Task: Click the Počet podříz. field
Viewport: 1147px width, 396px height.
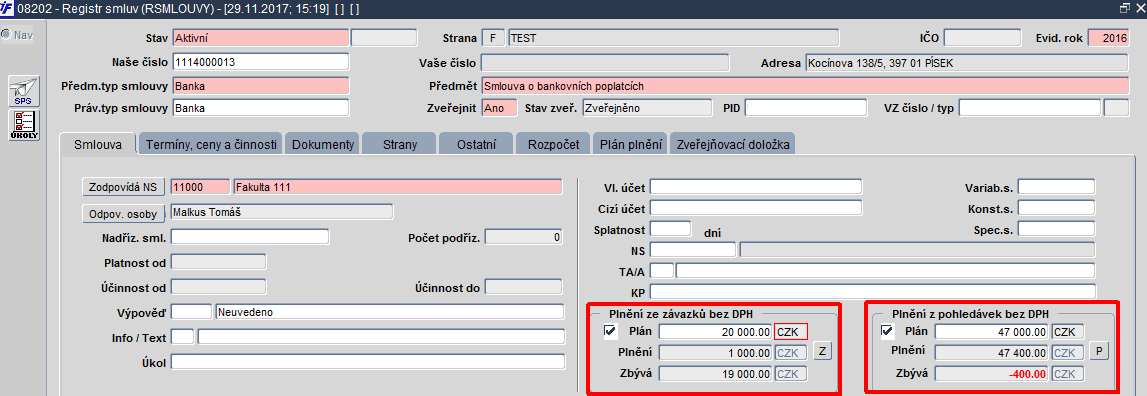Action: (524, 237)
